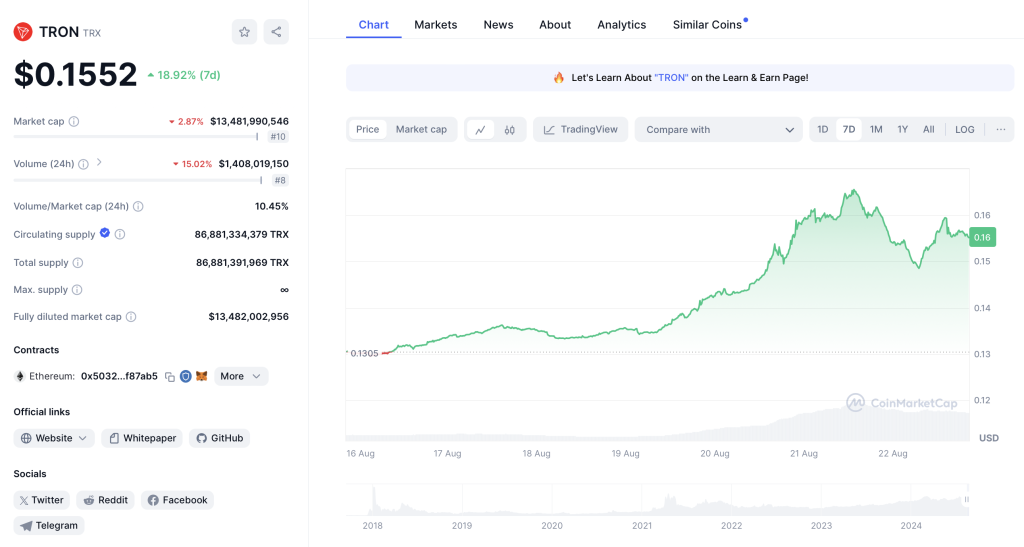This screenshot has height=547, width=1024.
Task: Open the GitHub link
Action: tap(219, 438)
